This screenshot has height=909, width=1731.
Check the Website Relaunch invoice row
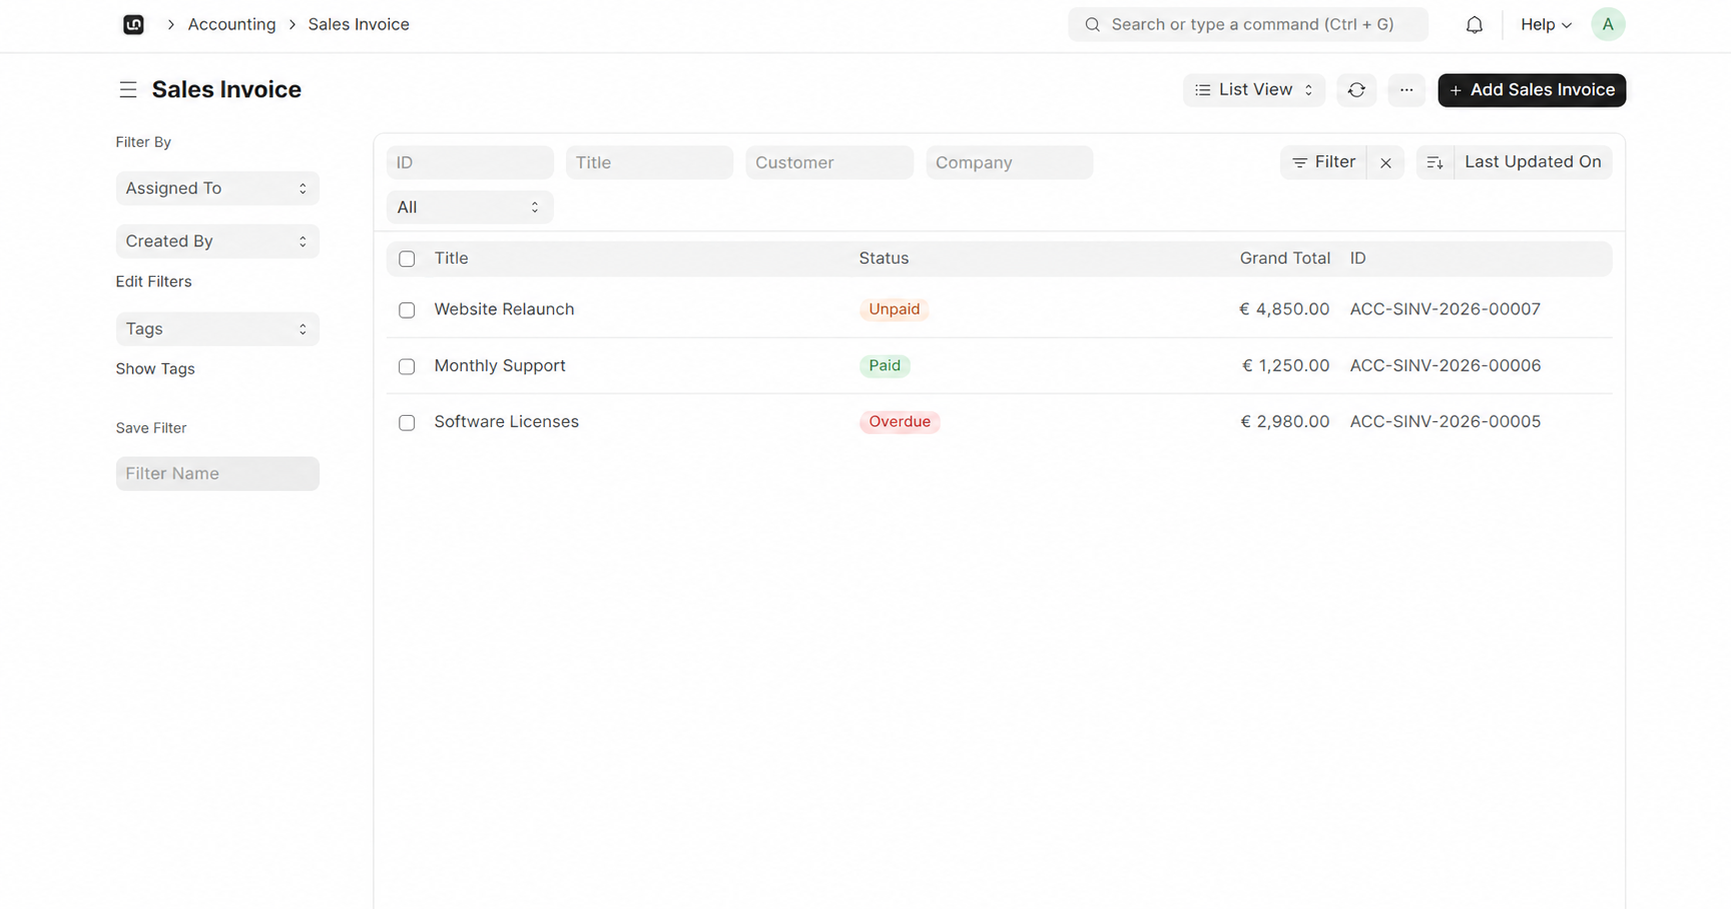click(407, 310)
